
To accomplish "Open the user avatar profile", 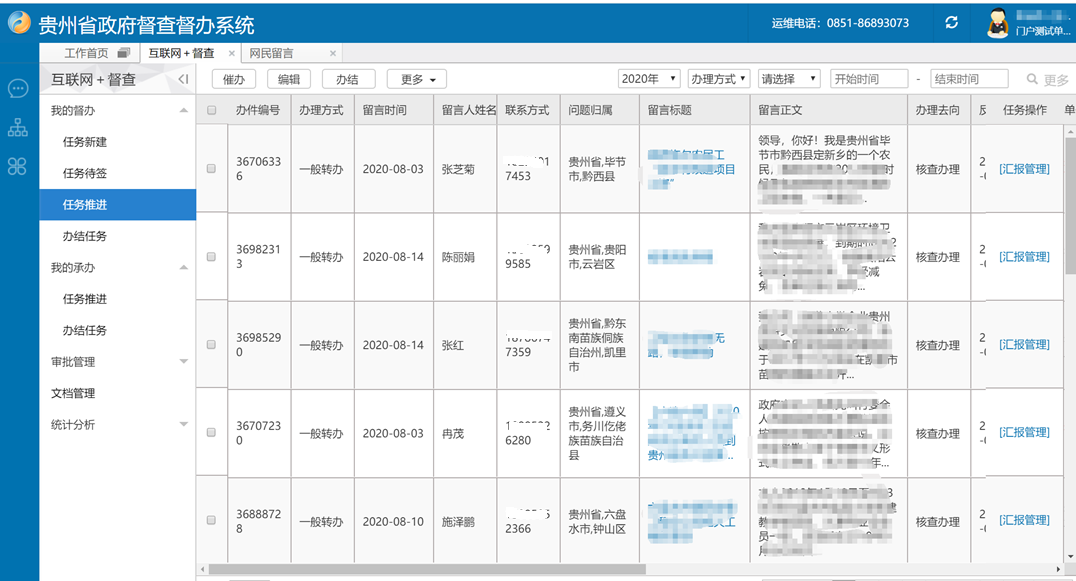I will coord(997,23).
